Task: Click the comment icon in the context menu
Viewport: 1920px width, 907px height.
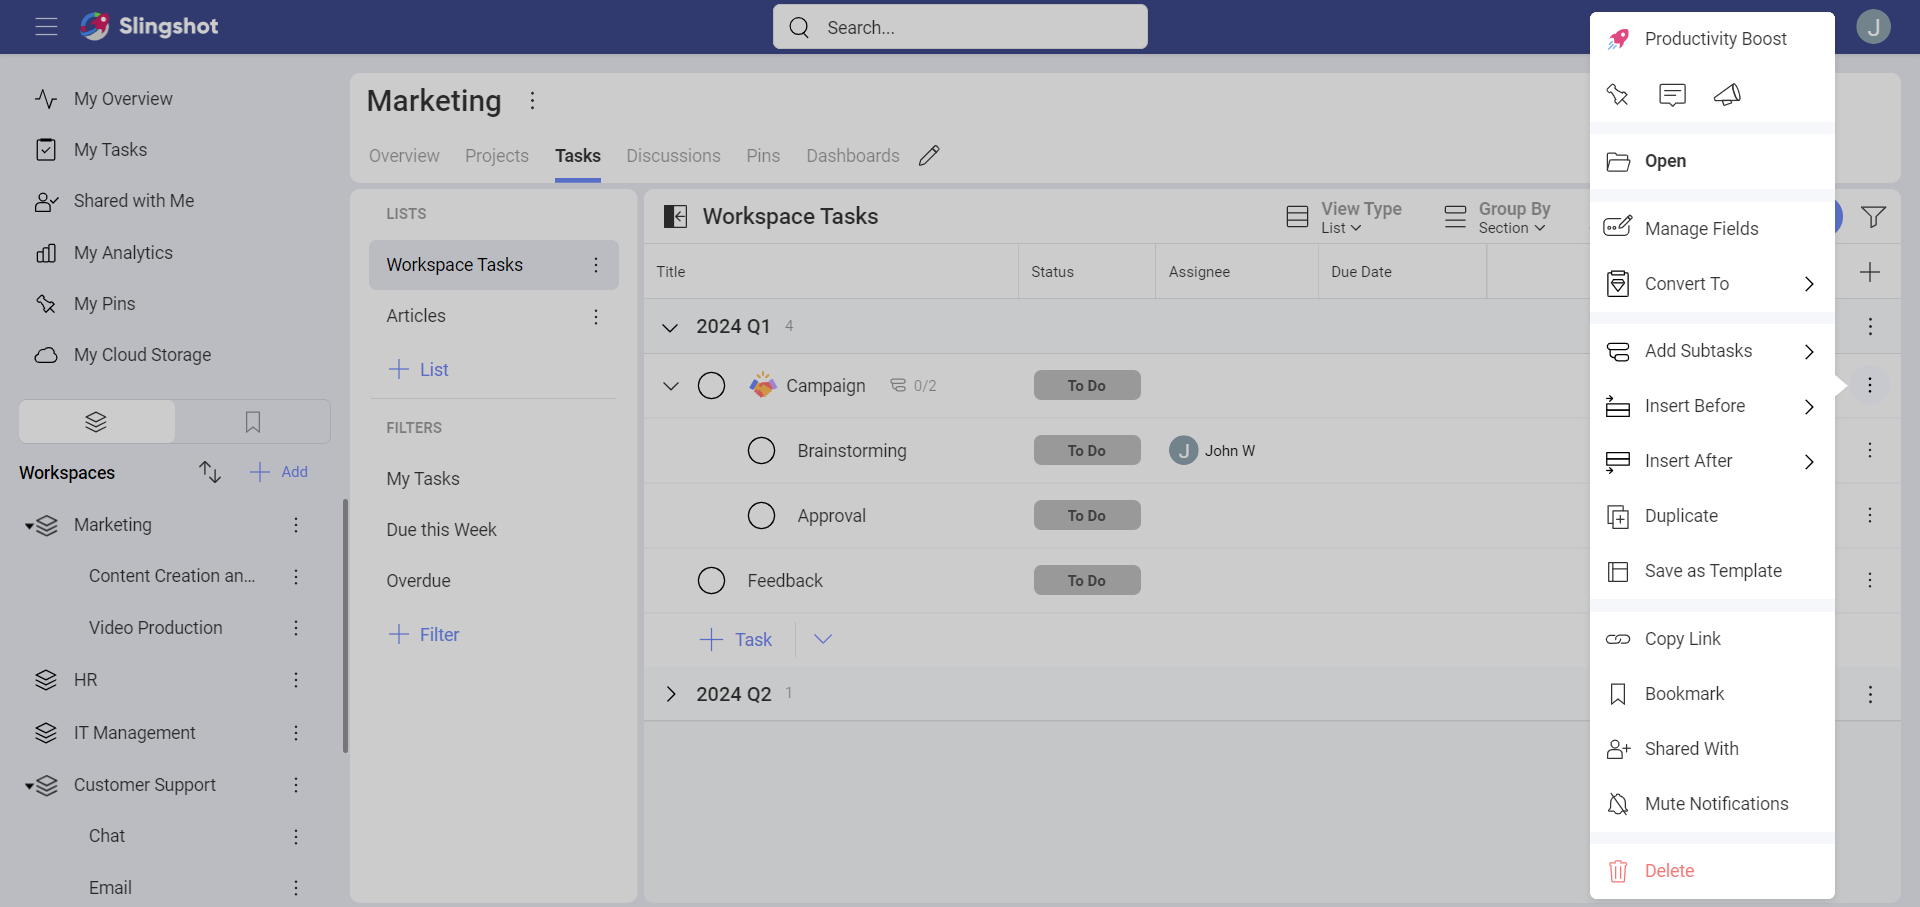Action: coord(1672,95)
